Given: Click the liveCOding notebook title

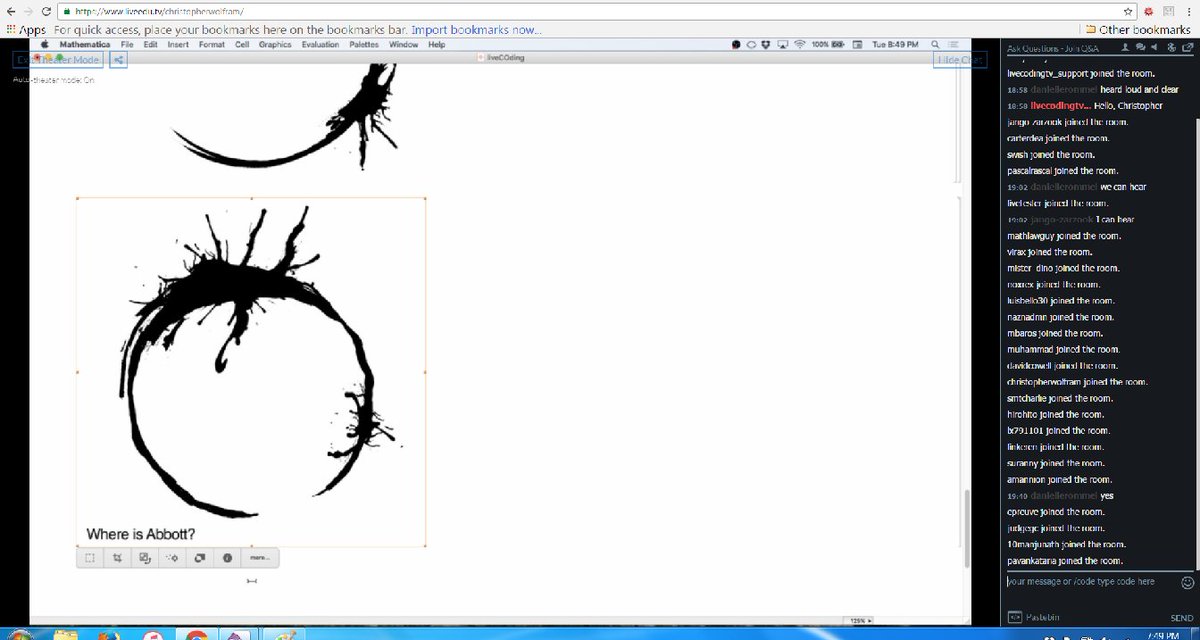Looking at the screenshot, I should 505,57.
